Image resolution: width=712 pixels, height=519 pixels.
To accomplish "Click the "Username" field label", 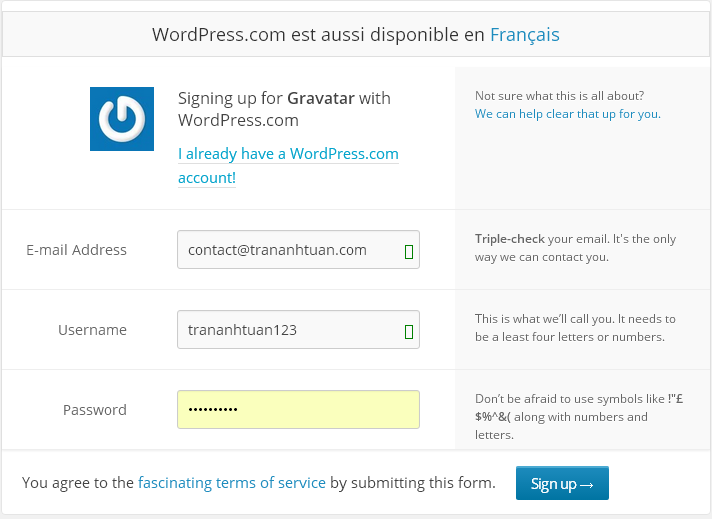I will click(92, 330).
